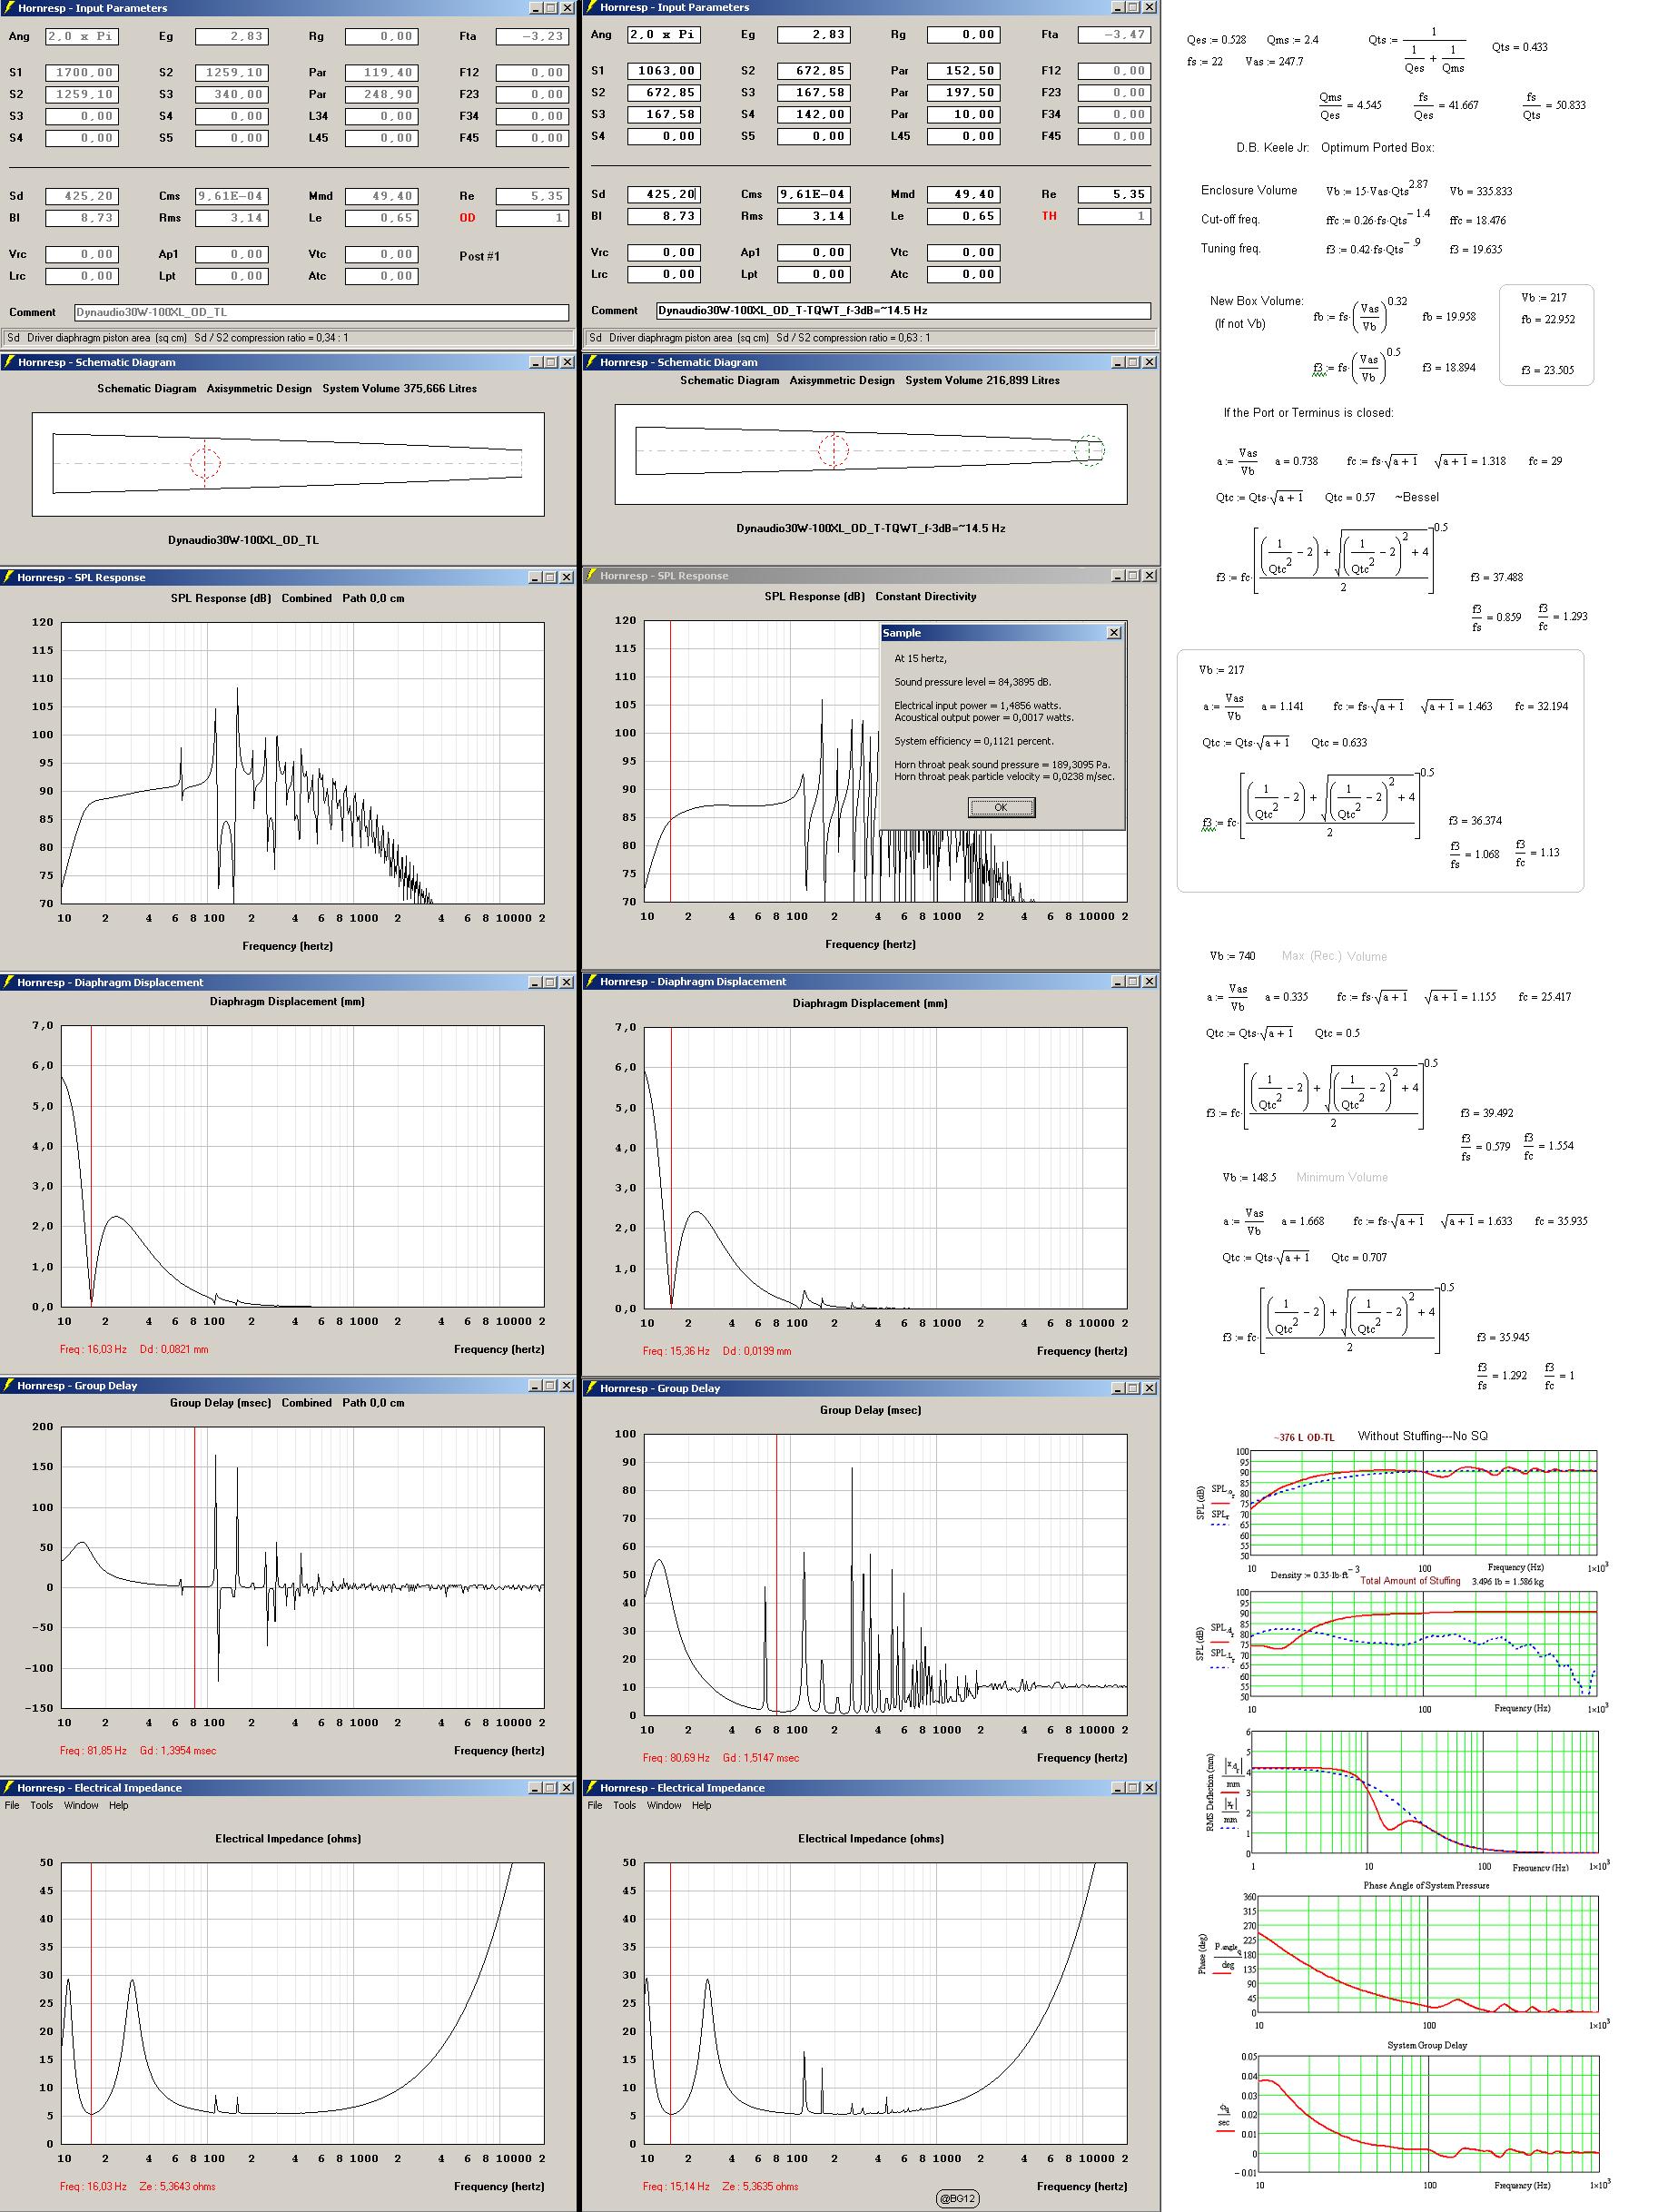Screen dimensions: 1668x2212
Task: Click the S4 field showing 142.00
Action: pyautogui.click(x=814, y=115)
